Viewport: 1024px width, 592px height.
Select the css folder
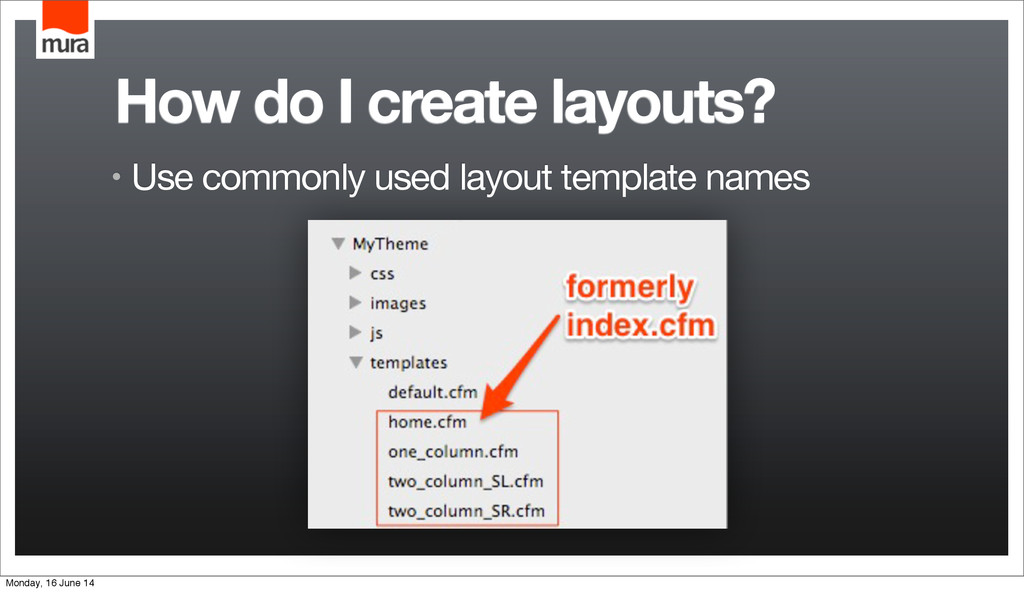tap(382, 274)
